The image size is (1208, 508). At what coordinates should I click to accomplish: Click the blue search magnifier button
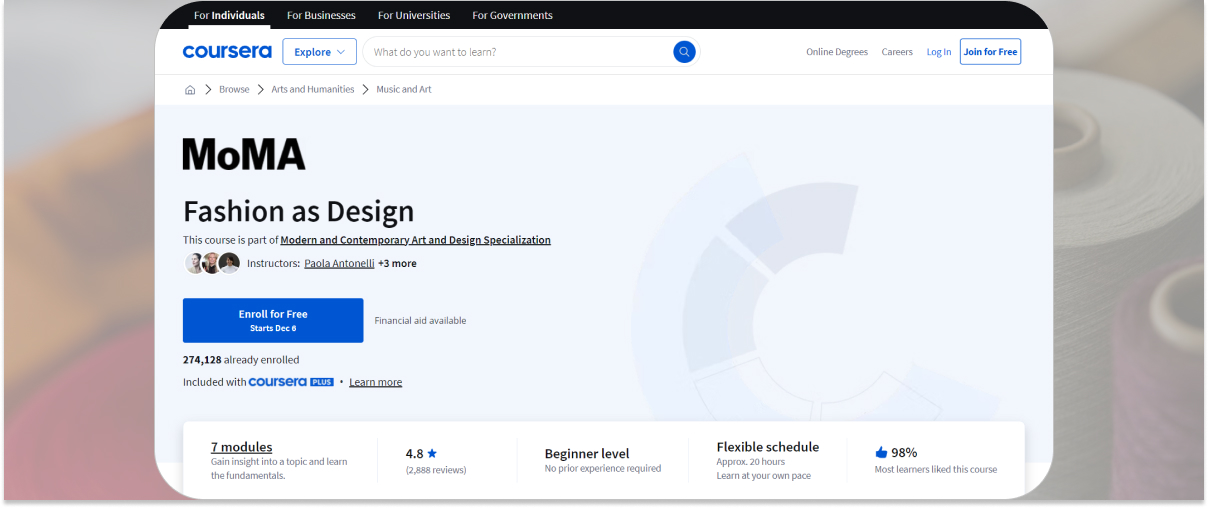coord(684,52)
